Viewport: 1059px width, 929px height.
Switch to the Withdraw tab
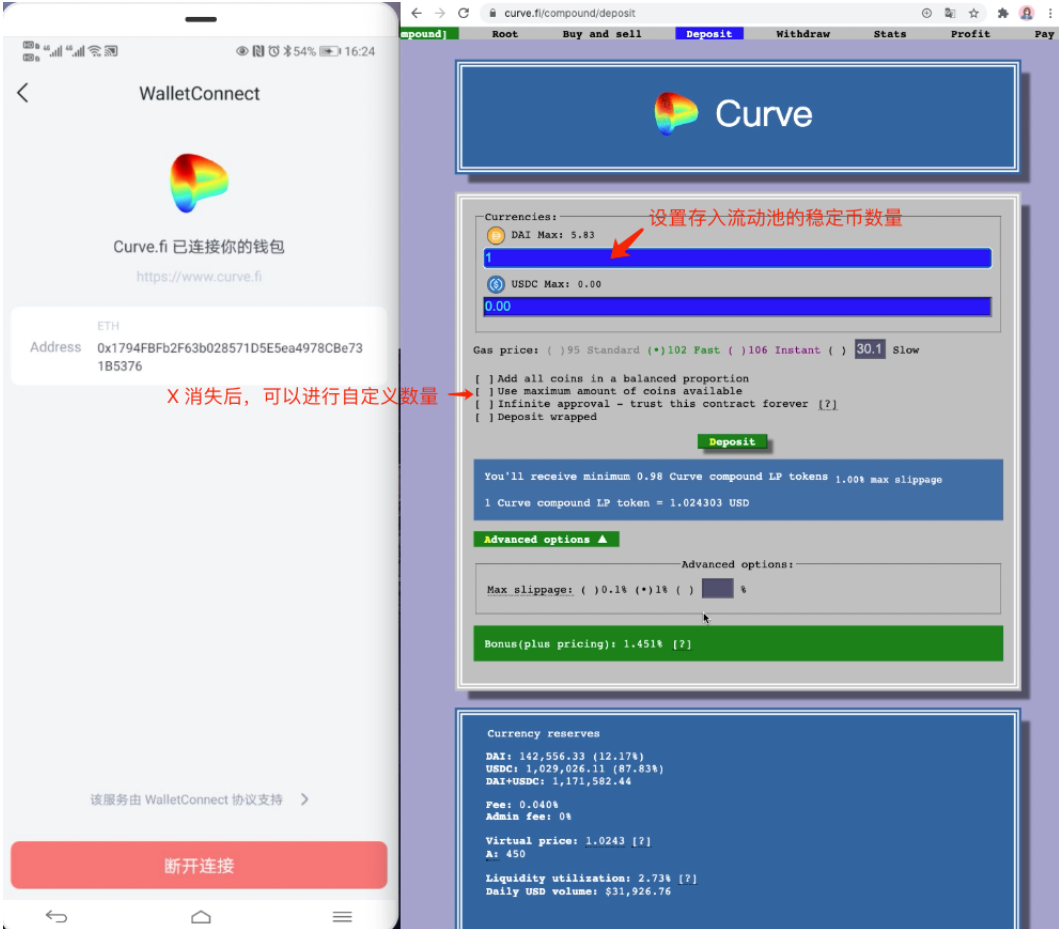click(x=803, y=34)
